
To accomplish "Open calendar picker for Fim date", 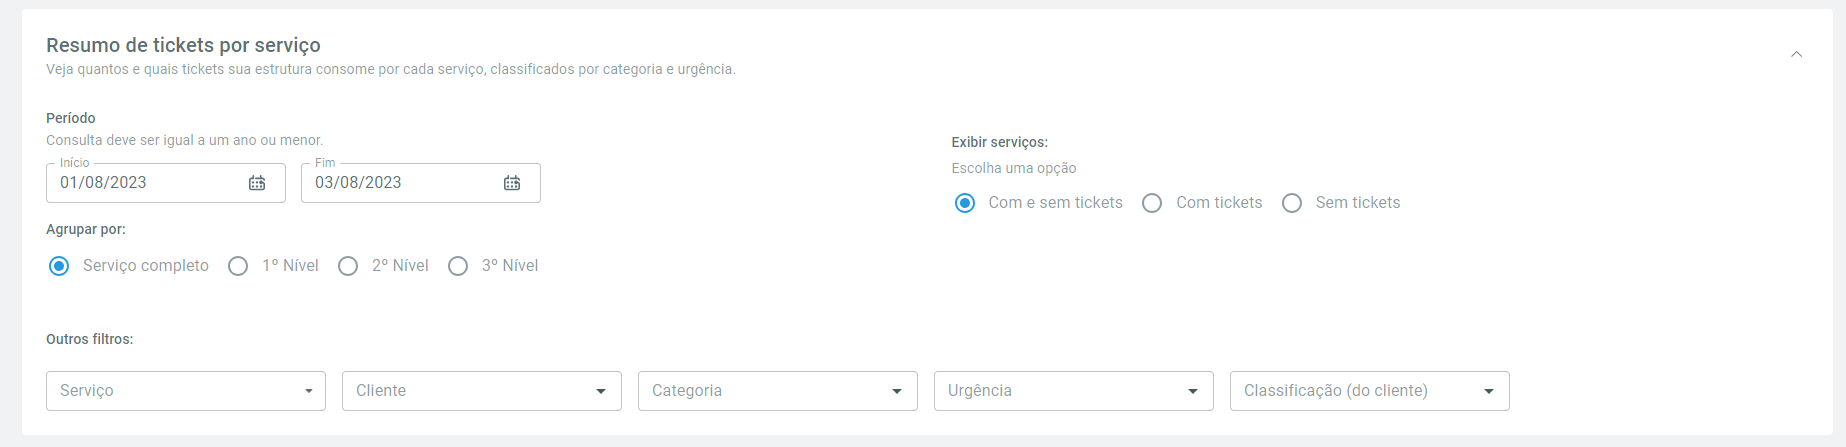I will tap(512, 183).
